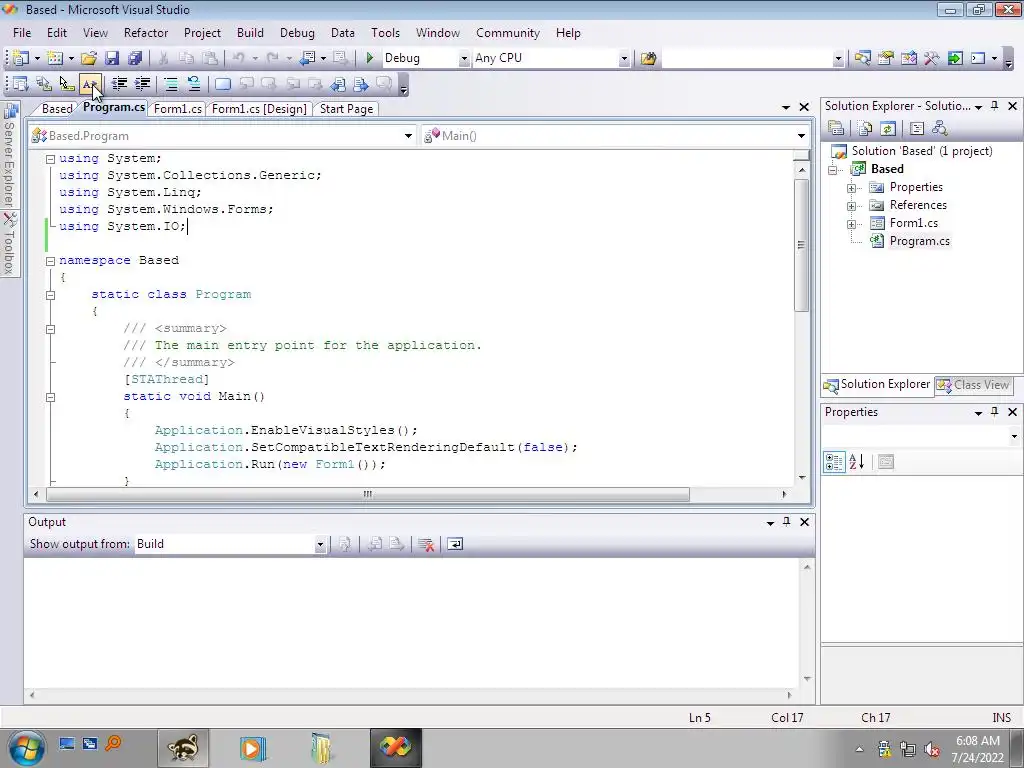
Task: Toggle auto-hide pin on Solution Explorer
Action: [995, 106]
